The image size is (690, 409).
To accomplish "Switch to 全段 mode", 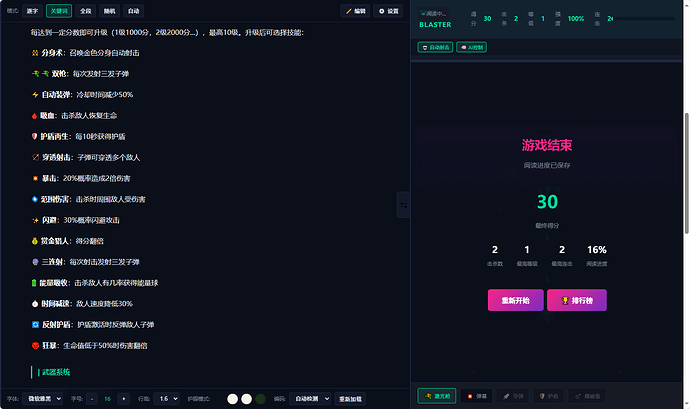I will pos(86,11).
